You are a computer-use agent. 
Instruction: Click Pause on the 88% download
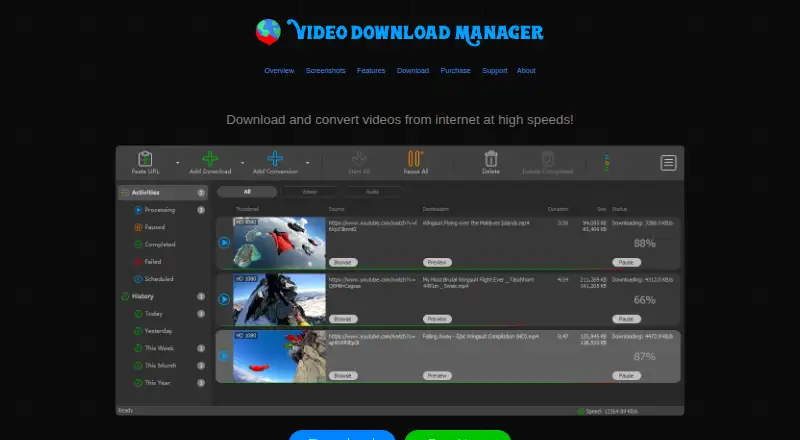626,262
